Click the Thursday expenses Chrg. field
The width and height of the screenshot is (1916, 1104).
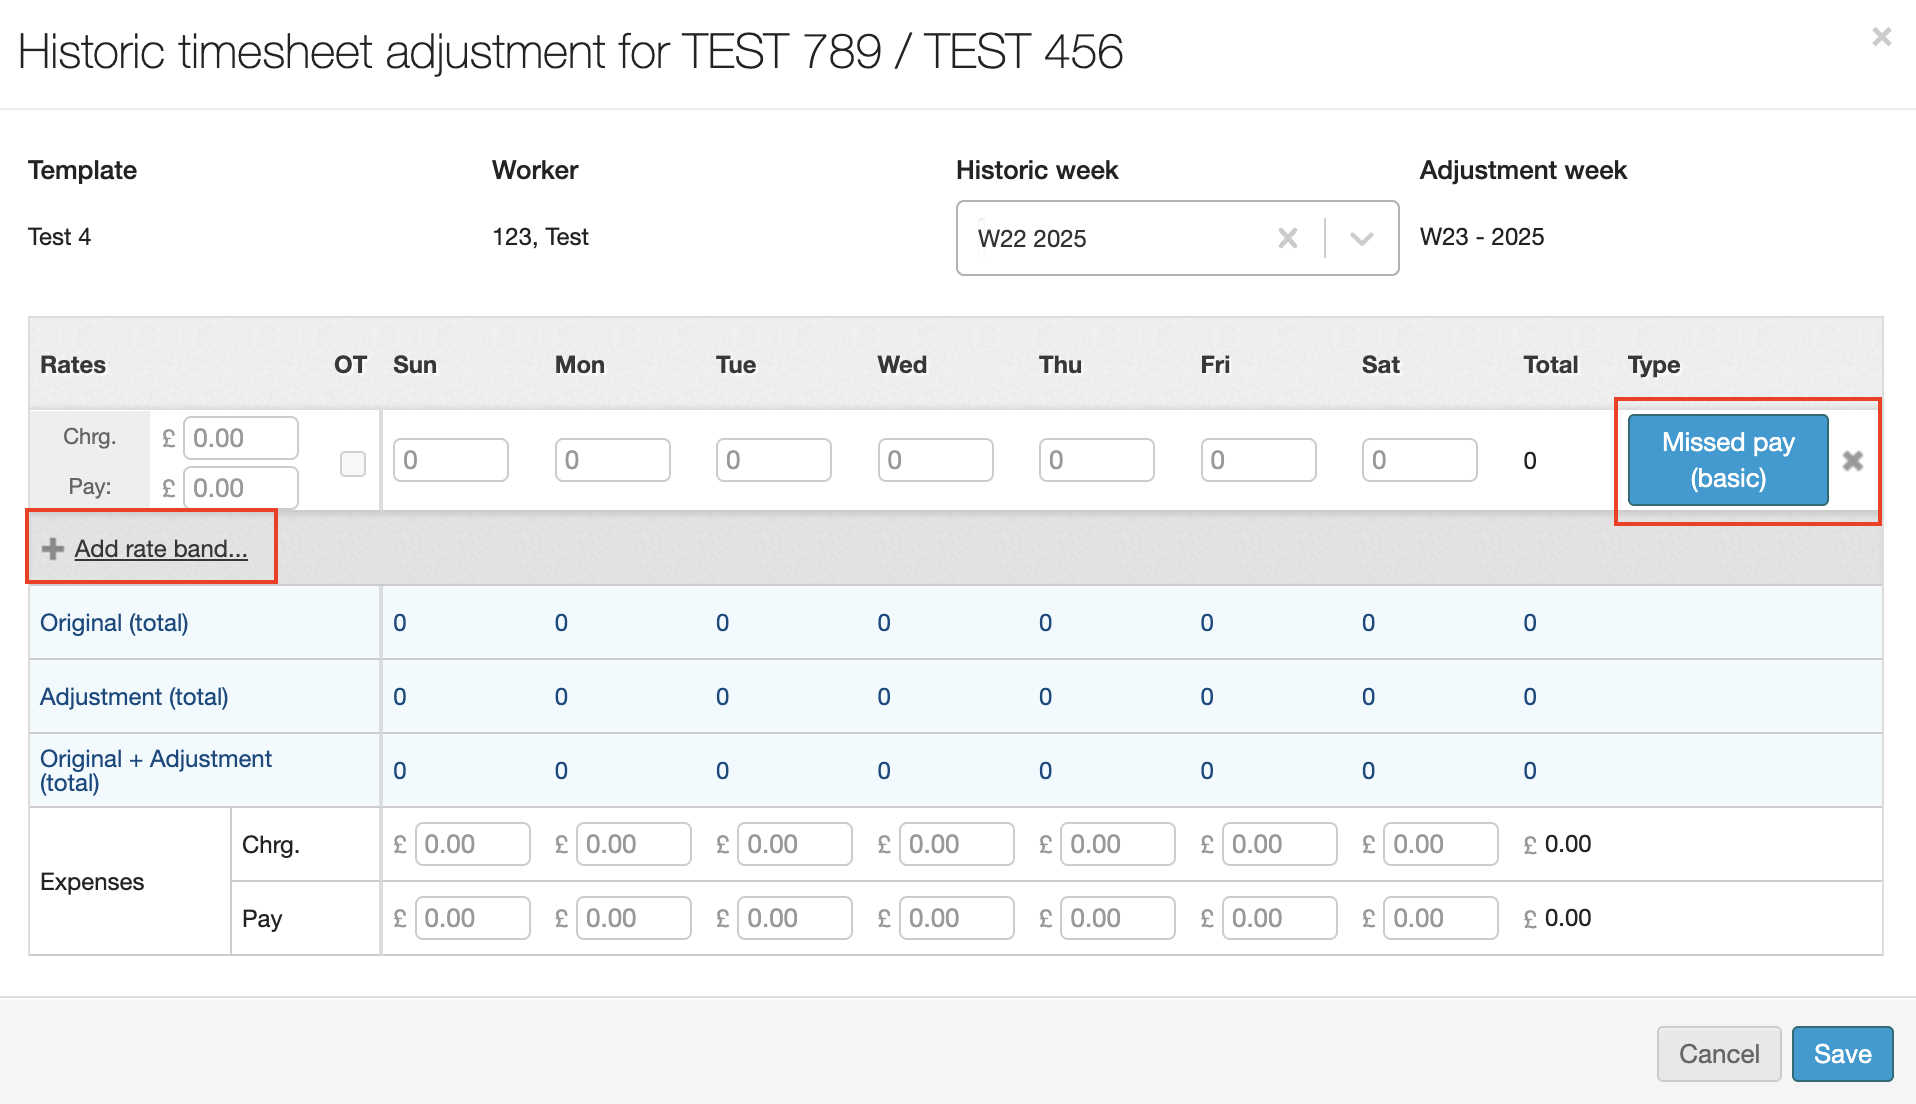[x=1118, y=844]
